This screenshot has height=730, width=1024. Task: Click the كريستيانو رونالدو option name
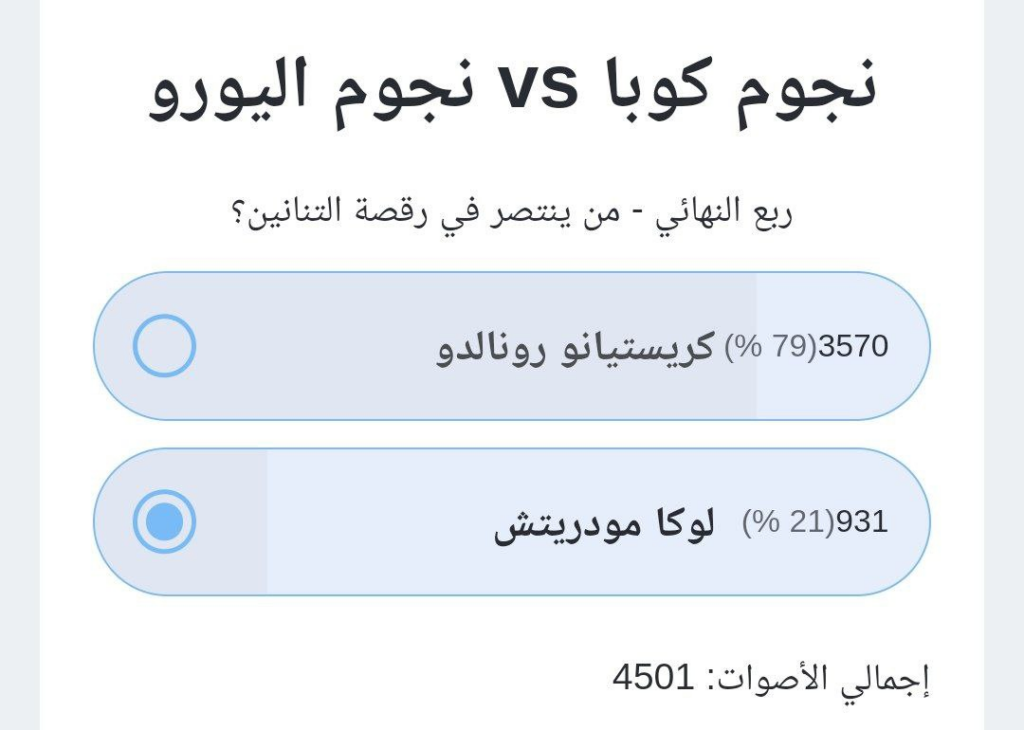tap(575, 347)
